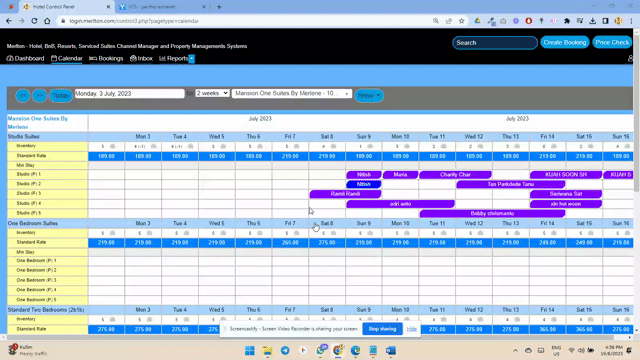Image resolution: width=640 pixels, height=360 pixels.
Task: Open the Bookings menu item
Action: pos(106,58)
